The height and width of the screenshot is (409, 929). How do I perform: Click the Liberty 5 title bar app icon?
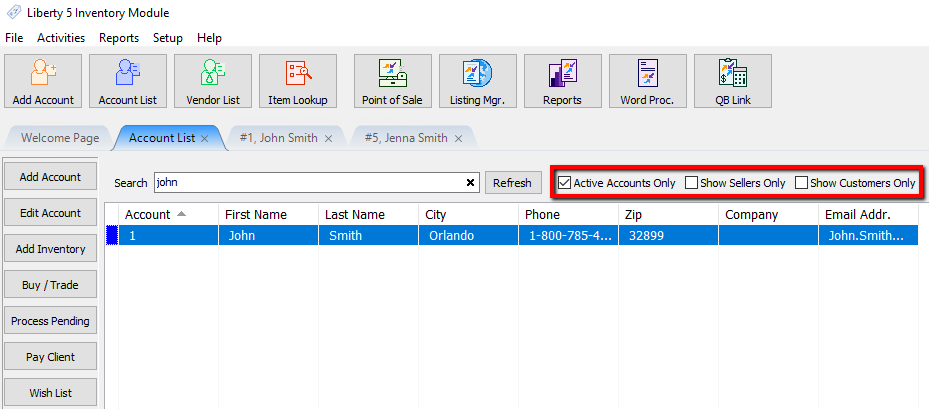[14, 12]
